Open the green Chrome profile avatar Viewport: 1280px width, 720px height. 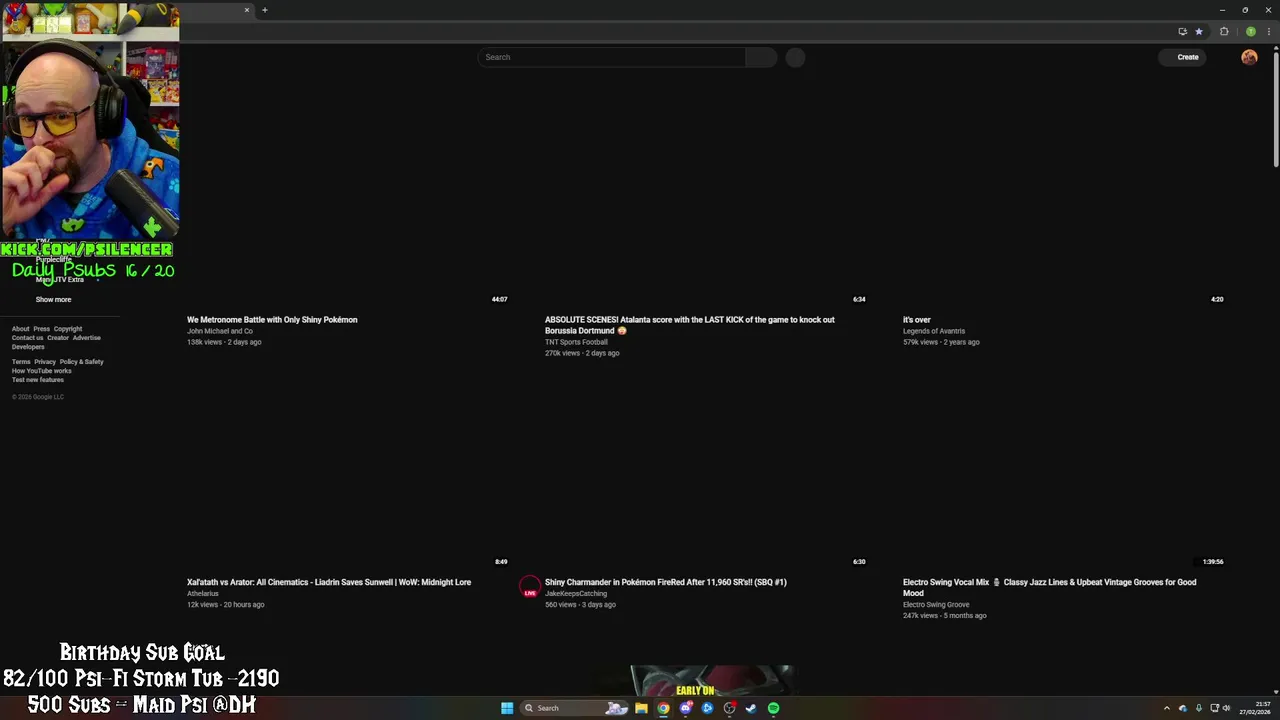[x=1250, y=31]
